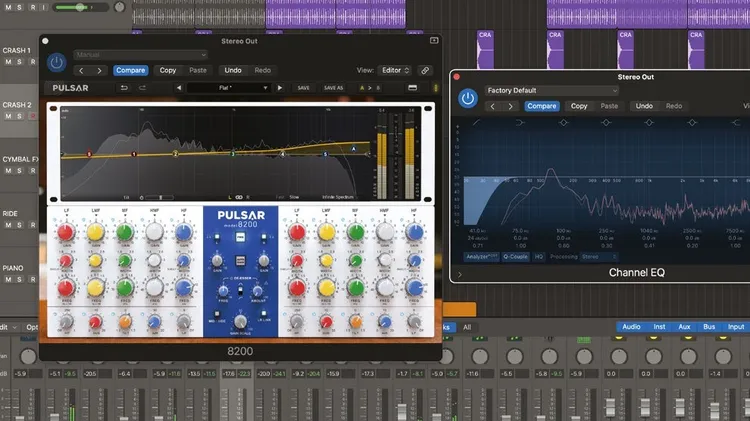Click EQ node 3 on the Pulsar curve
750x421 pixels.
233,154
